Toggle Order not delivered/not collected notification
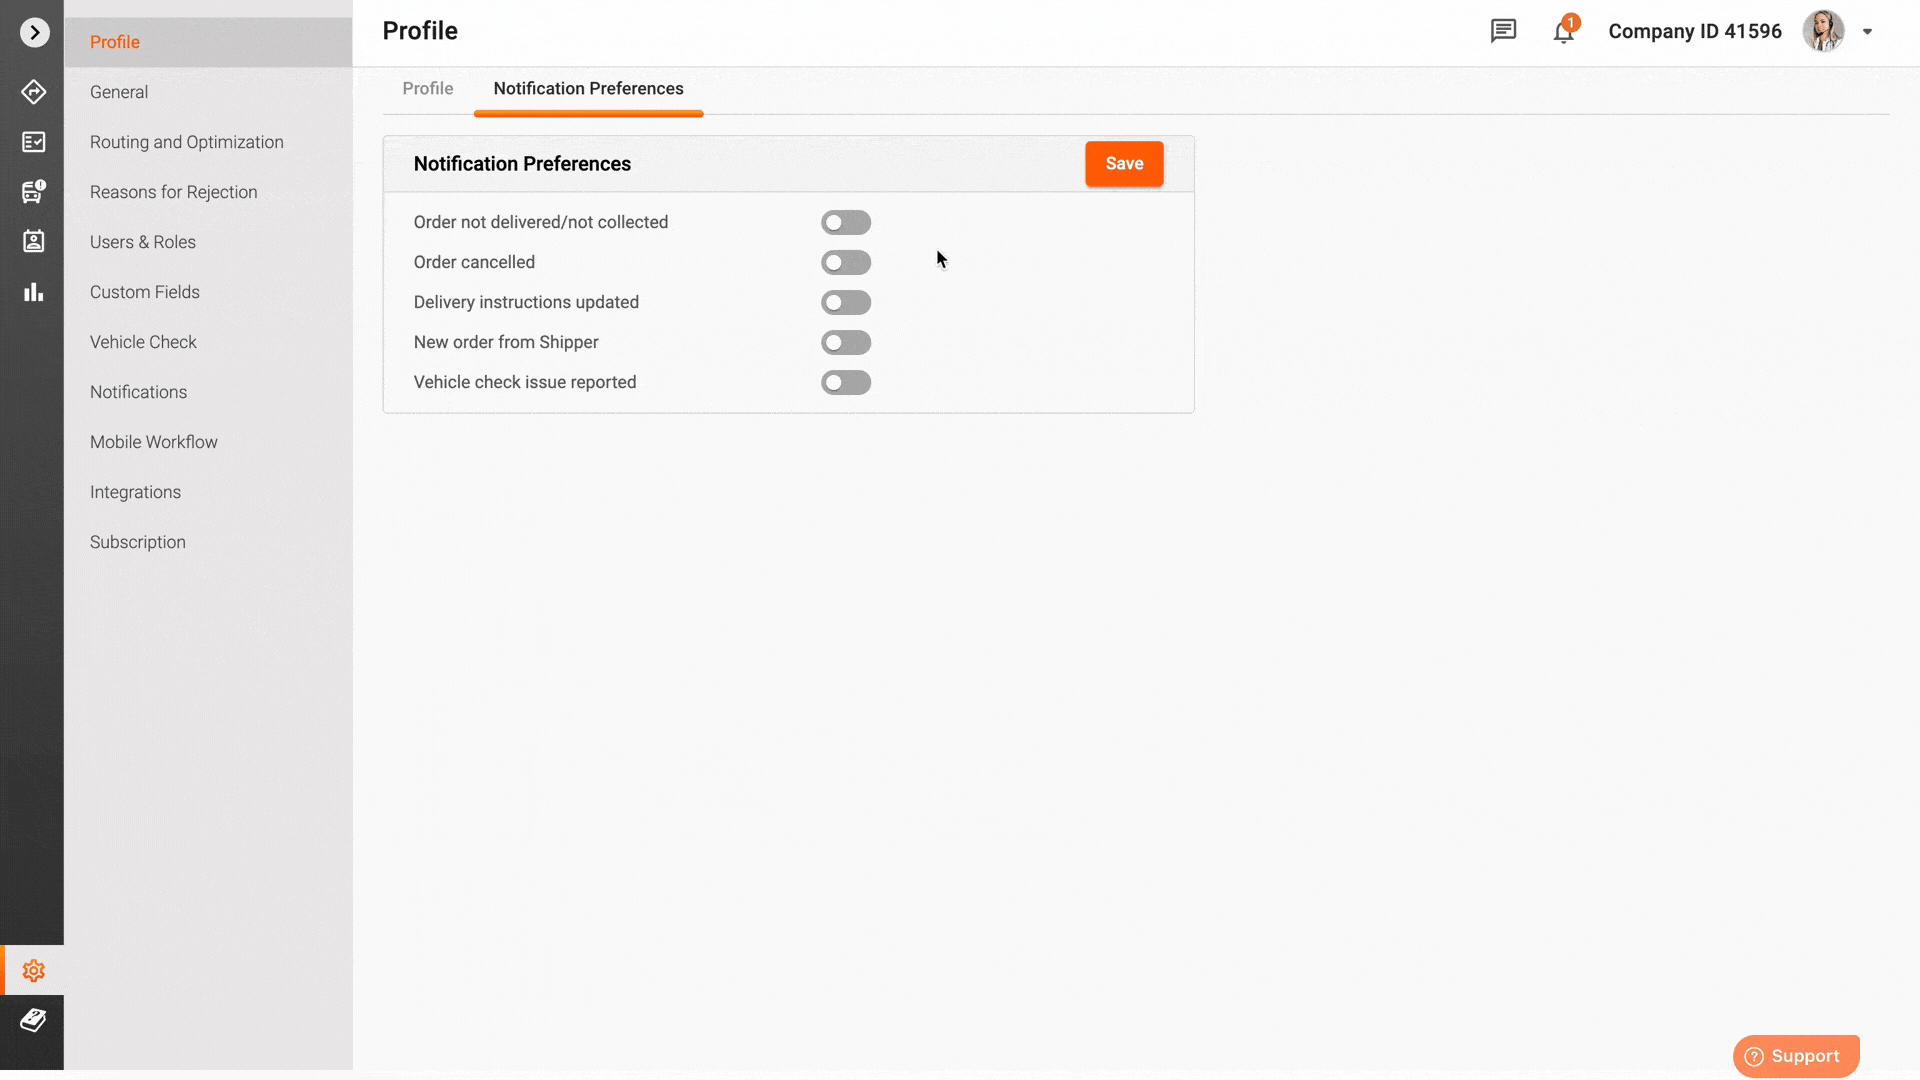The height and width of the screenshot is (1080, 1920). 846,222
